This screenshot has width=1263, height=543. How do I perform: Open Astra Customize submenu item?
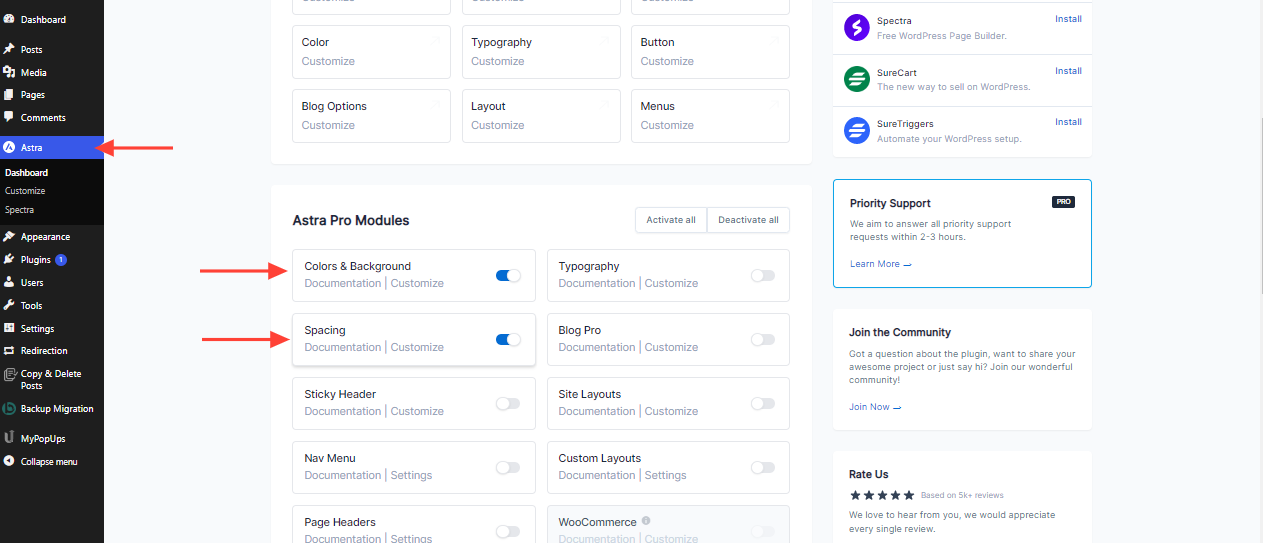coord(25,191)
